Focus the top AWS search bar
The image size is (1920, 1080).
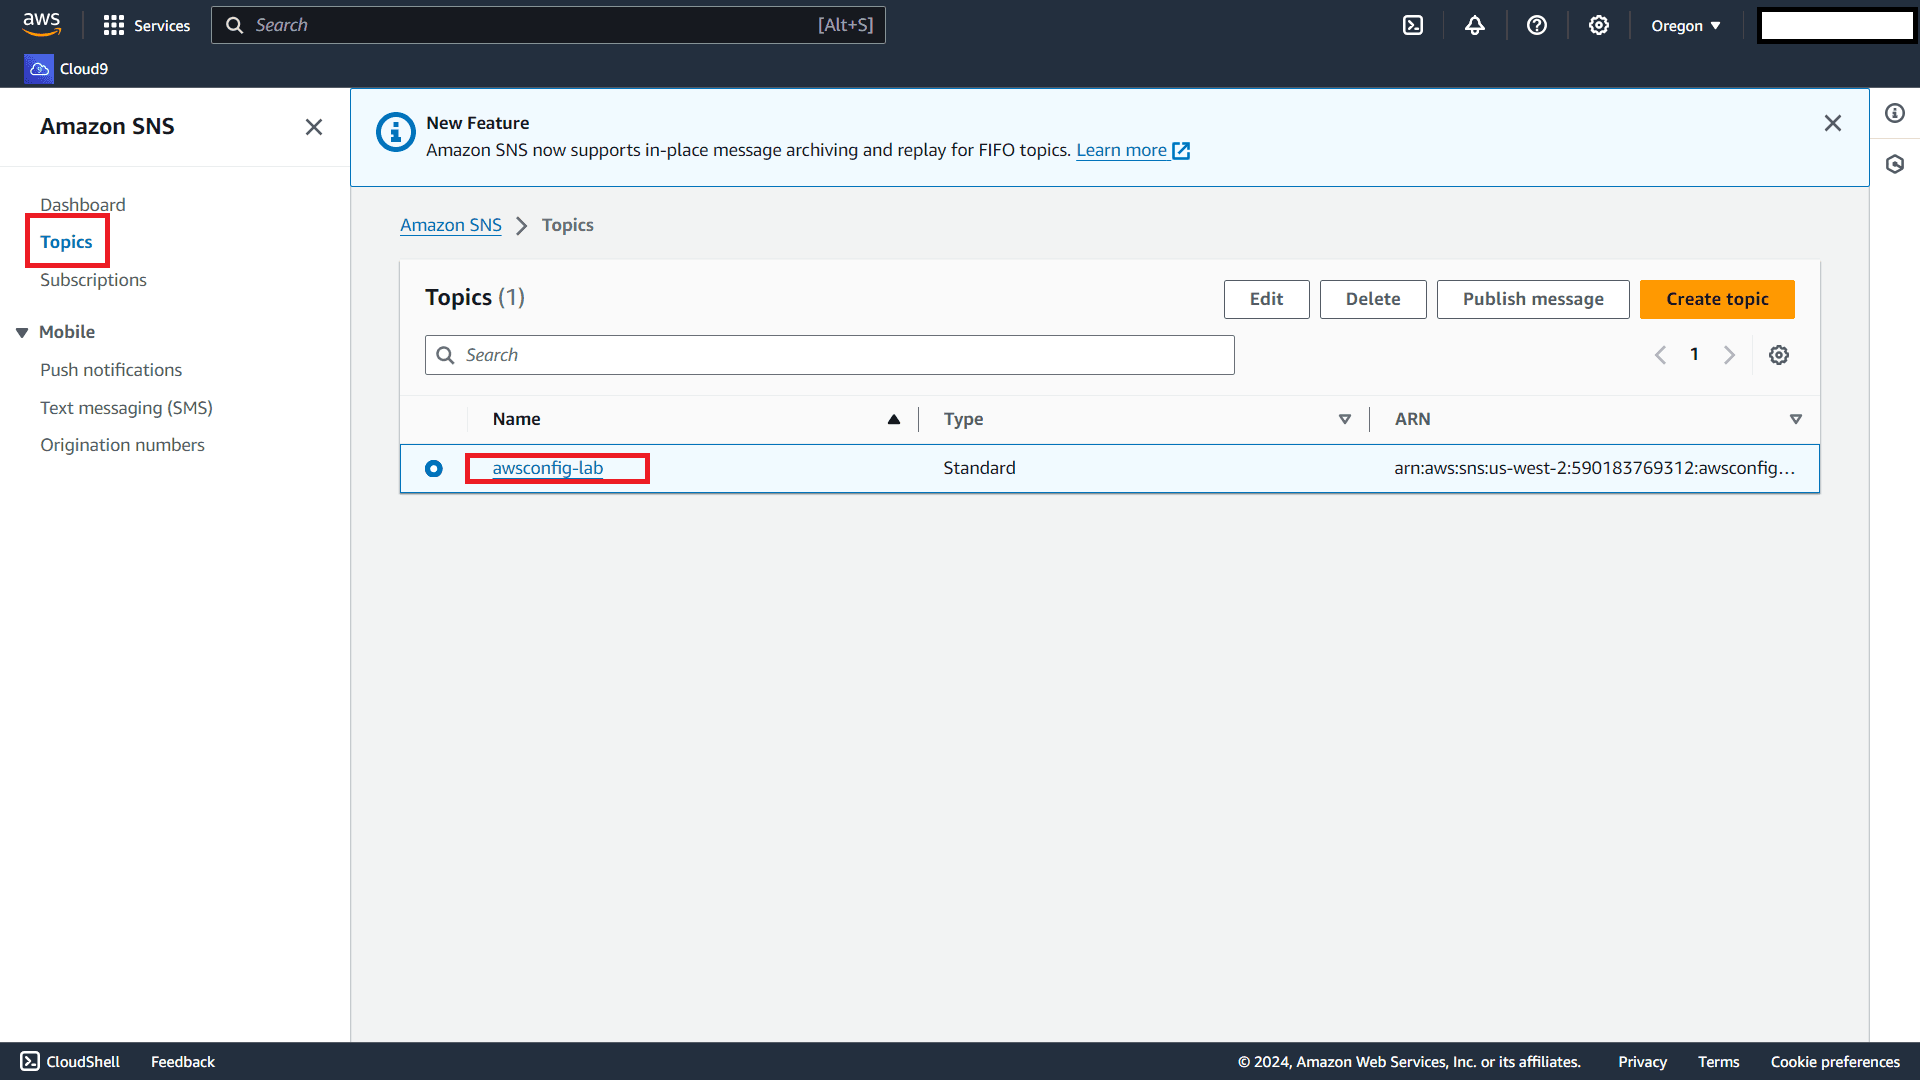pos(548,25)
